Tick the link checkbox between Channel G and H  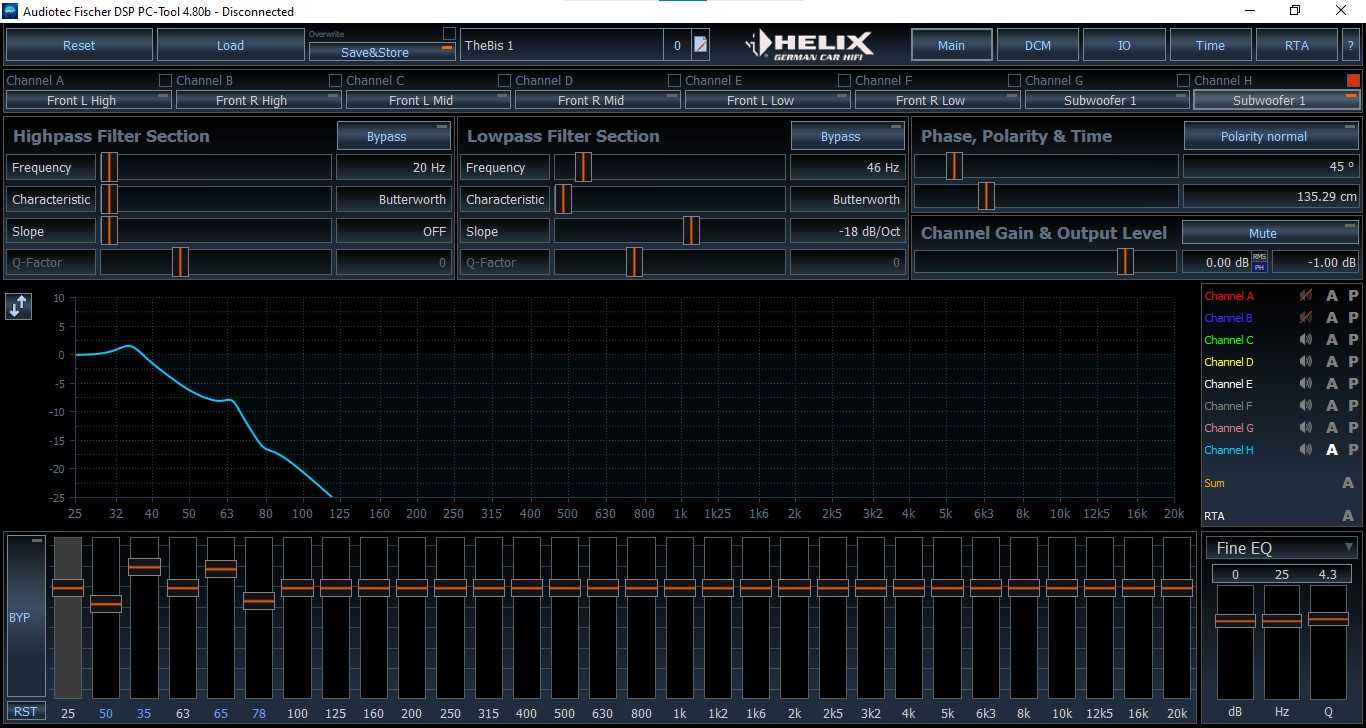(x=1184, y=80)
